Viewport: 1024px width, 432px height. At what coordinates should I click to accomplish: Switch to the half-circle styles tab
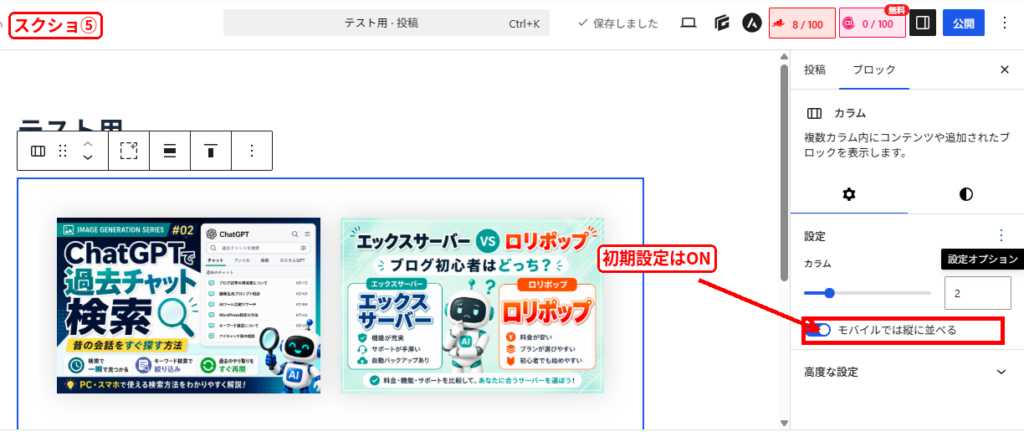(966, 194)
